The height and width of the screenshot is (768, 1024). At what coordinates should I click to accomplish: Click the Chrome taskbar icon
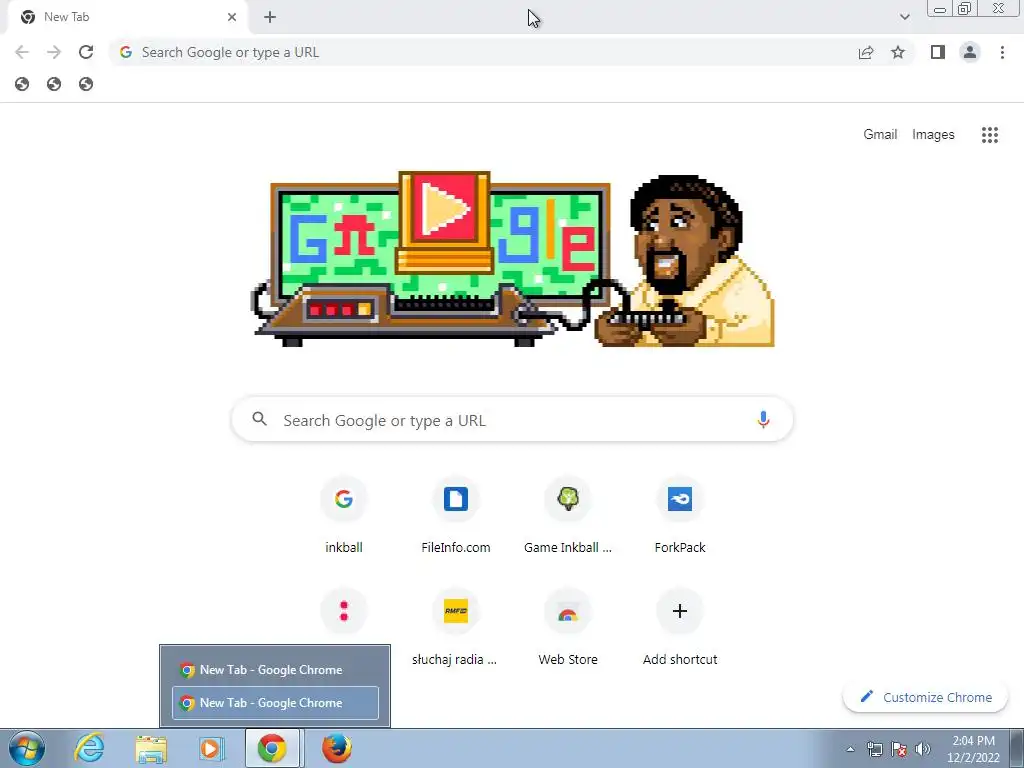tap(272, 748)
